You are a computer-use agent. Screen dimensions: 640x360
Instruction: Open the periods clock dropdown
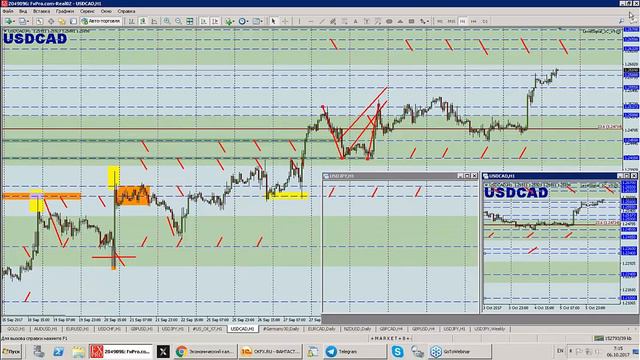244,21
